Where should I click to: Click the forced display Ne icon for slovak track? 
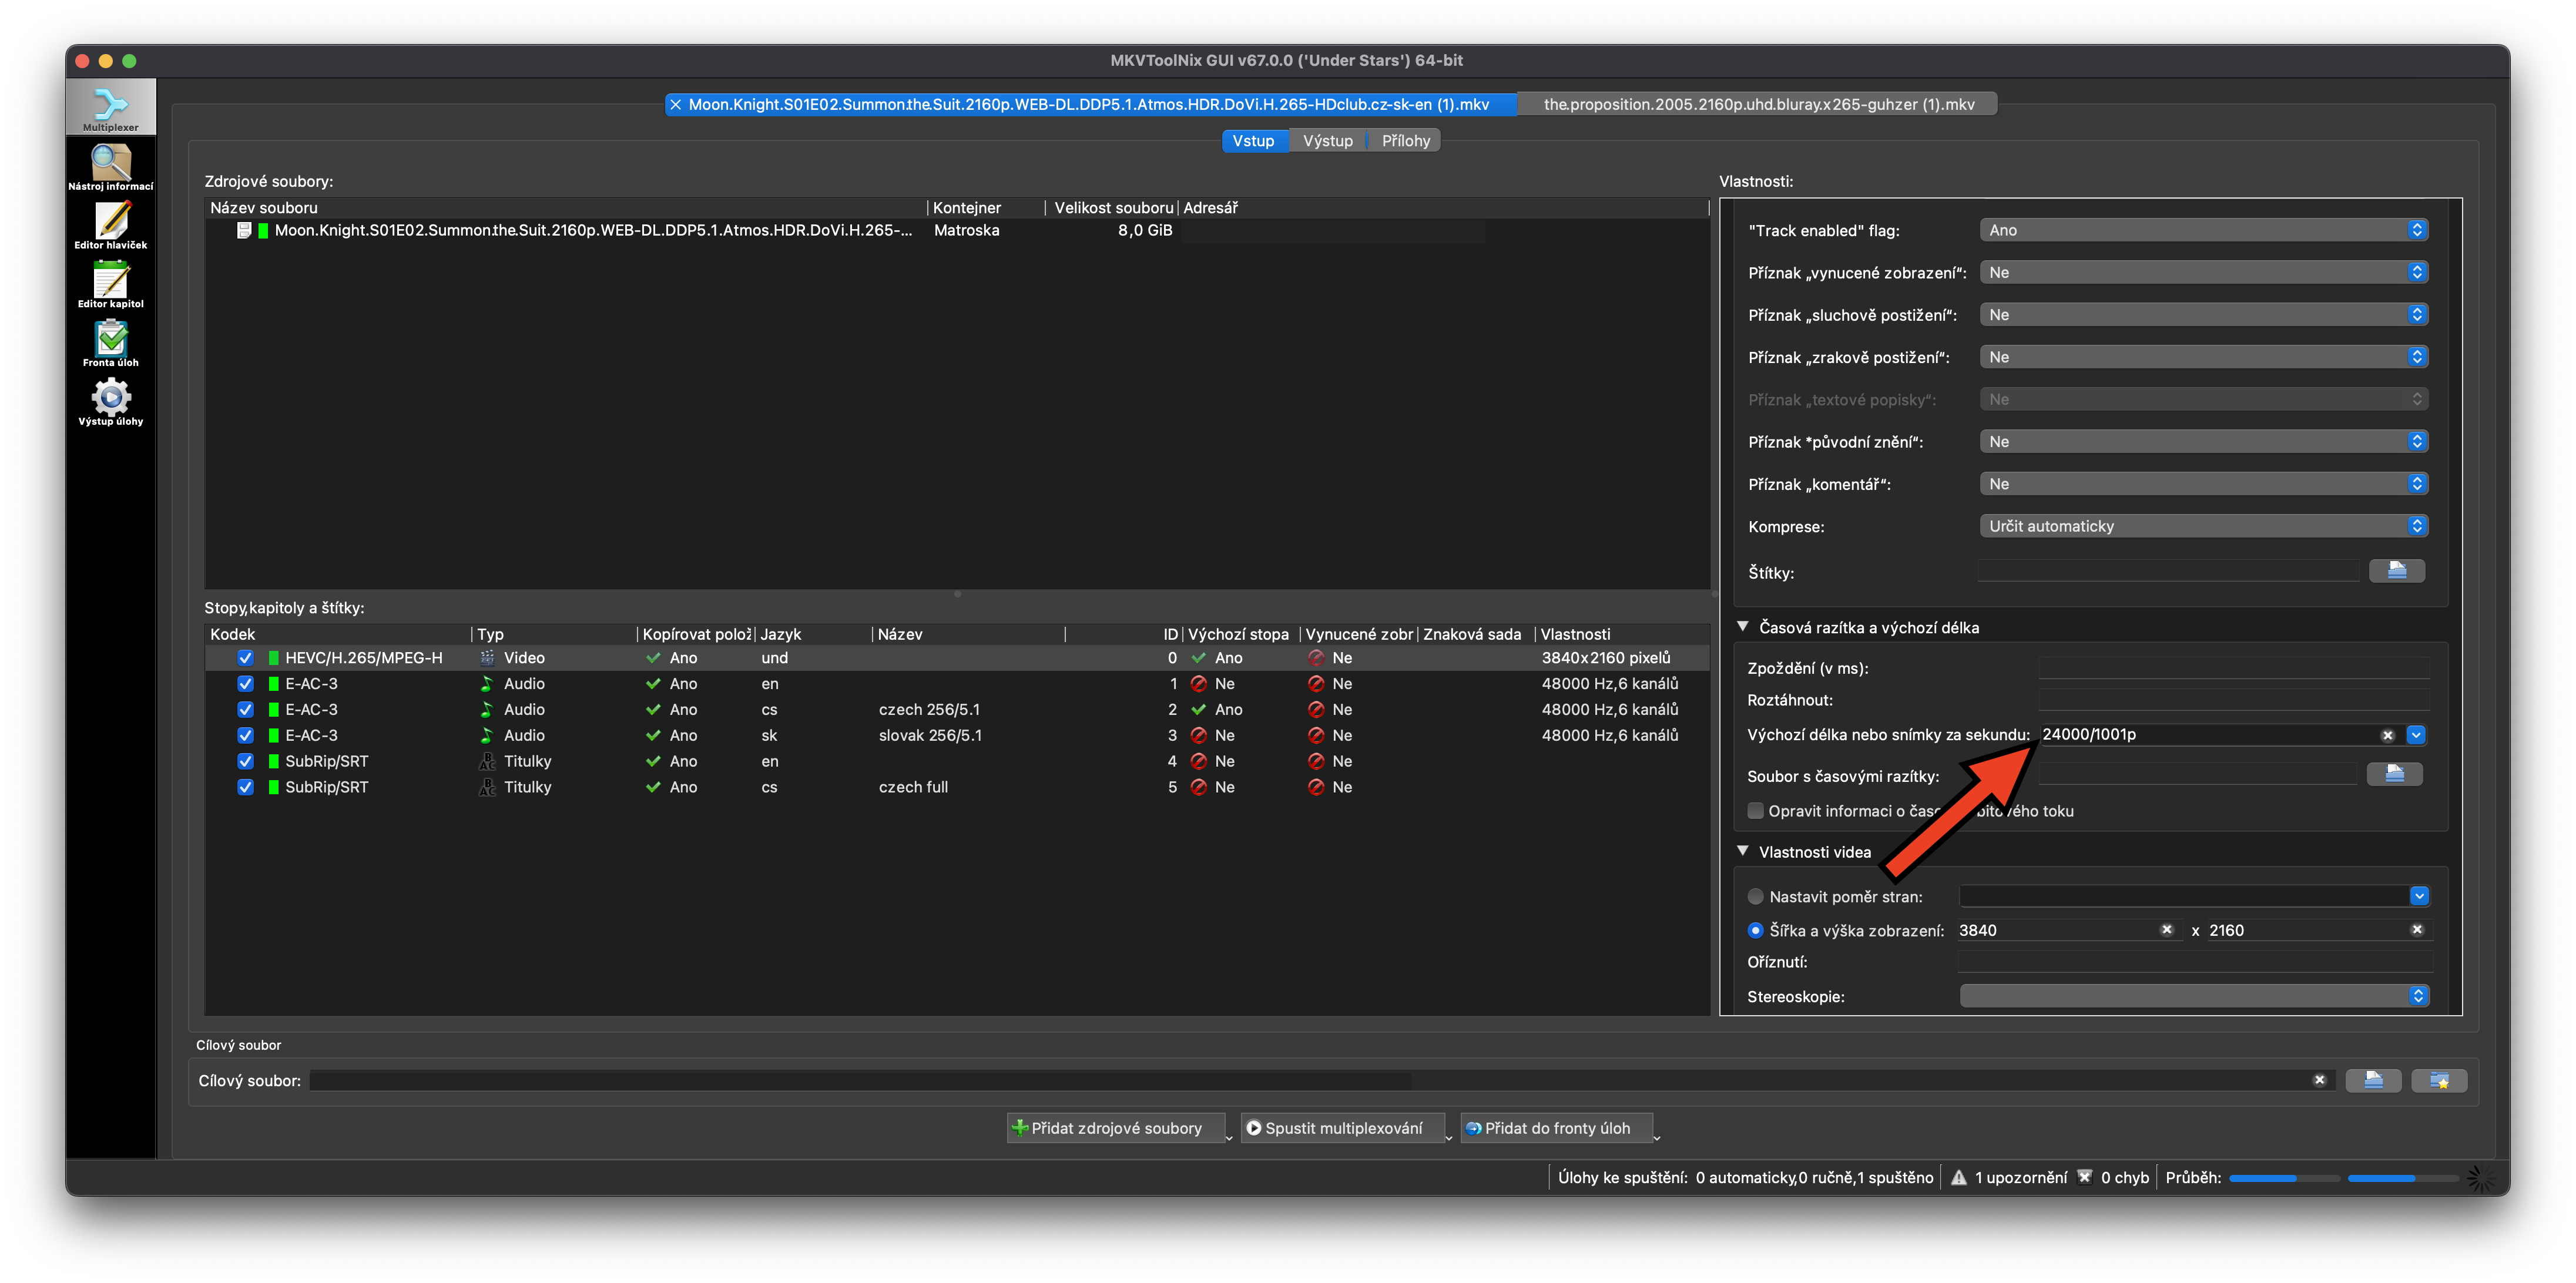coord(1316,736)
